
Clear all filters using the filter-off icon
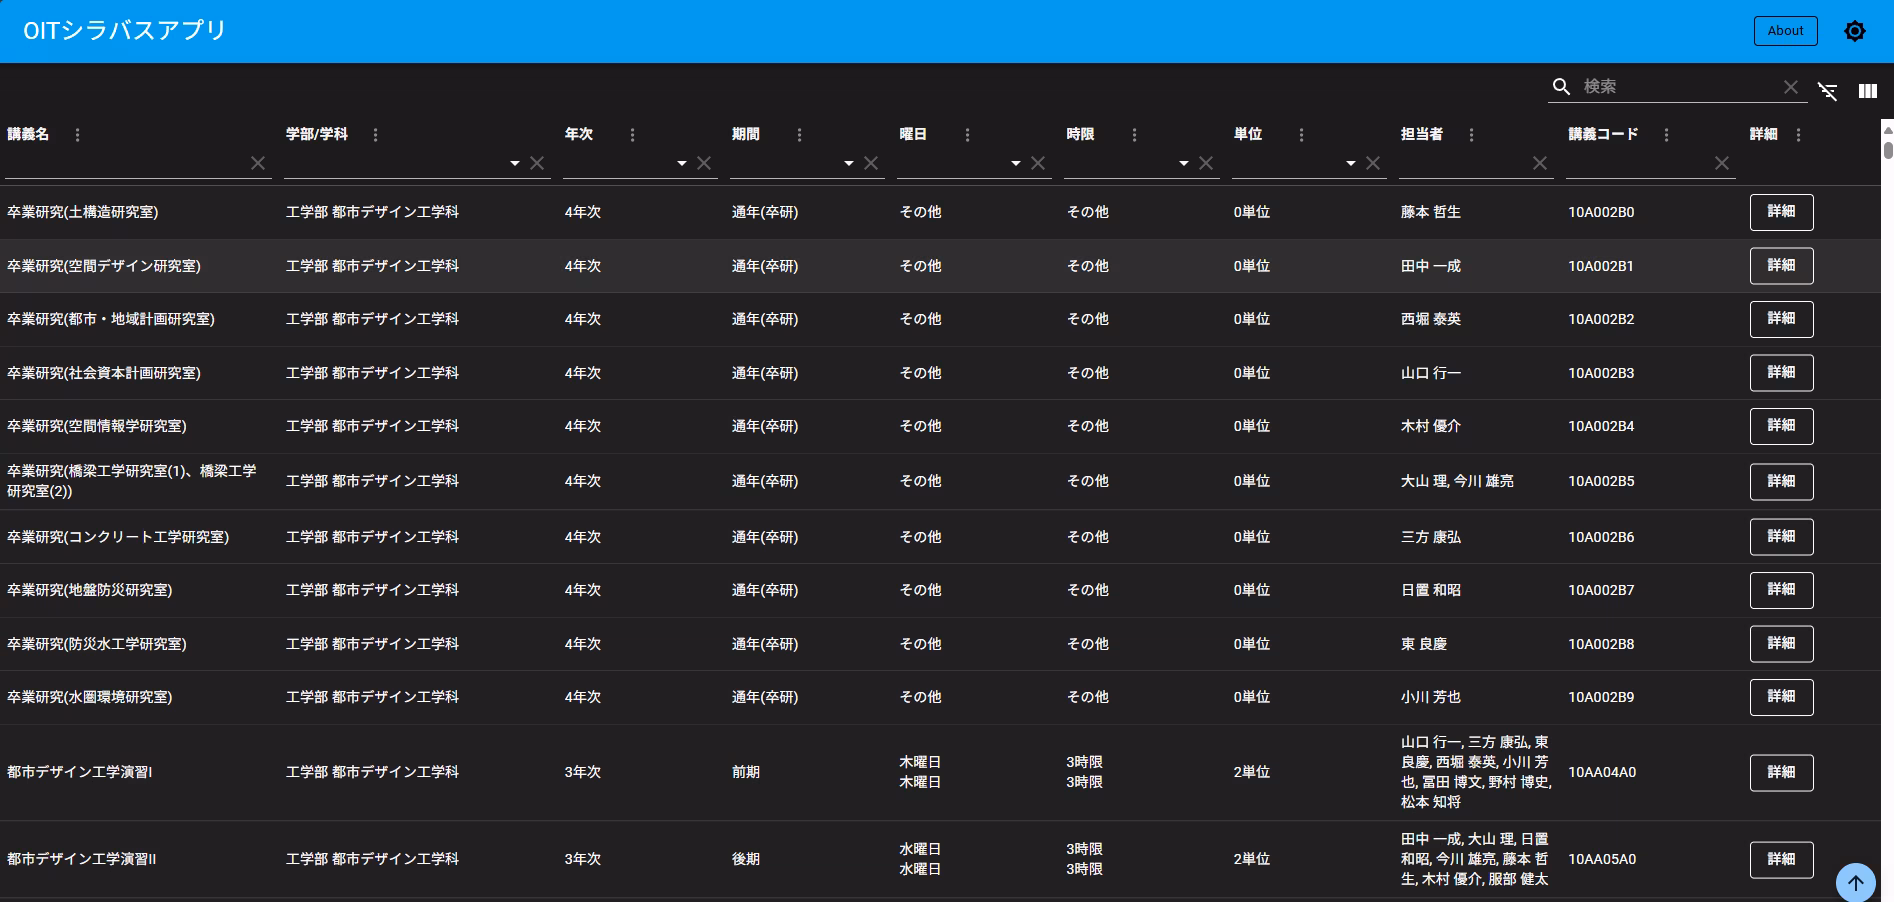[x=1827, y=91]
